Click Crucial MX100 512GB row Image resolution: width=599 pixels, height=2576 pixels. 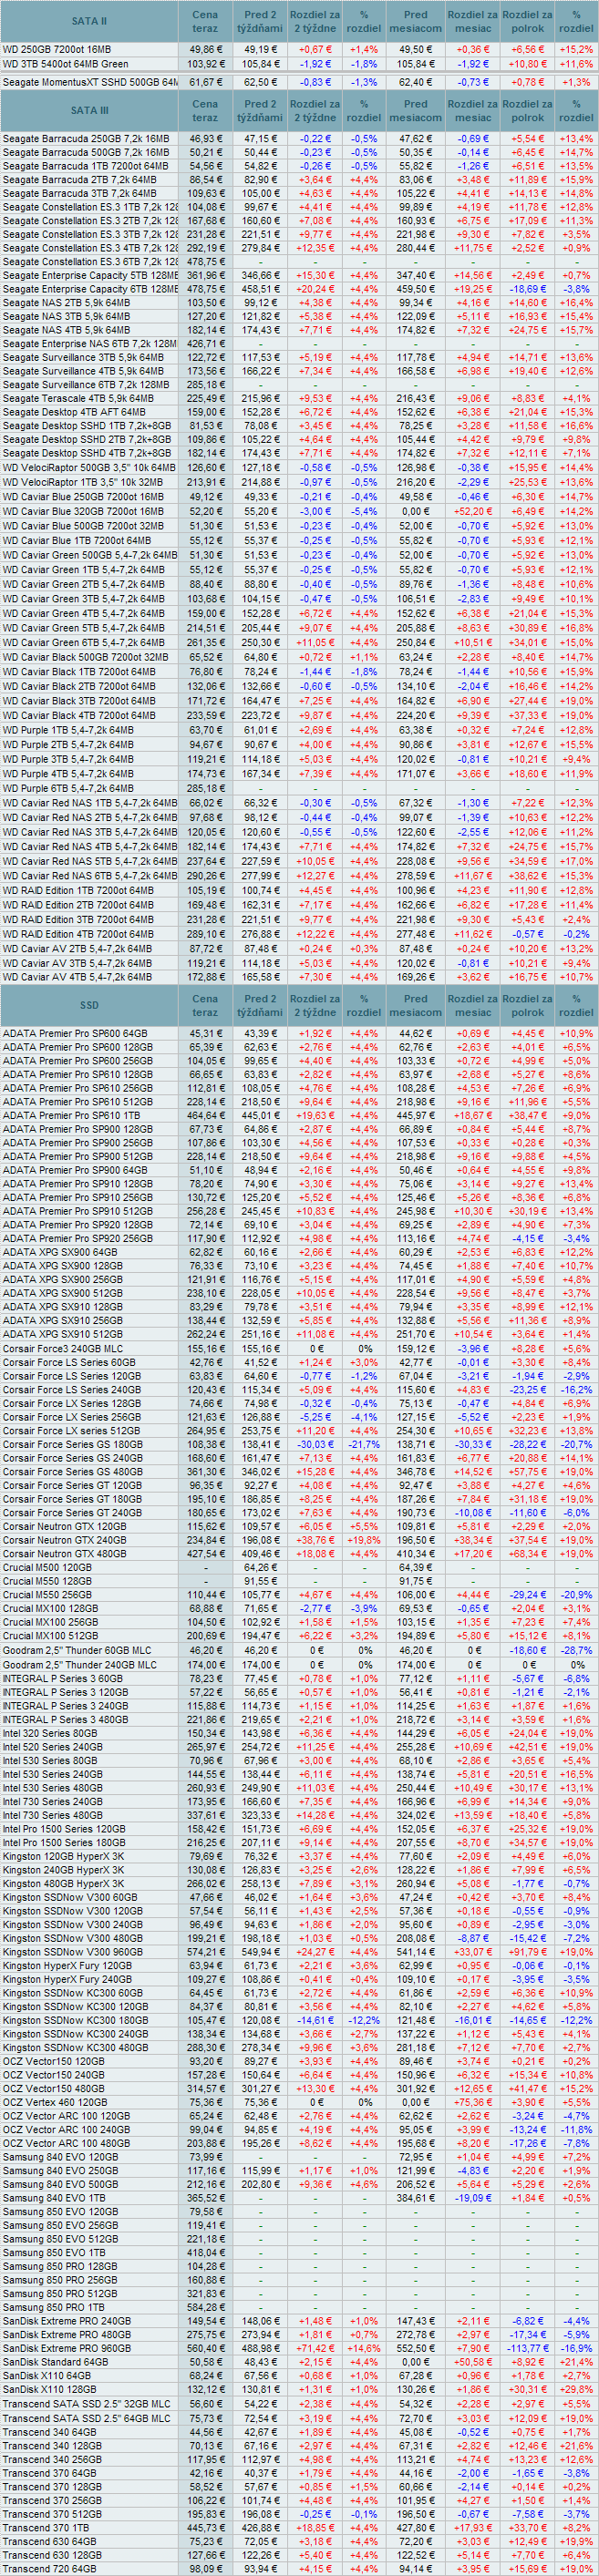[300, 1636]
